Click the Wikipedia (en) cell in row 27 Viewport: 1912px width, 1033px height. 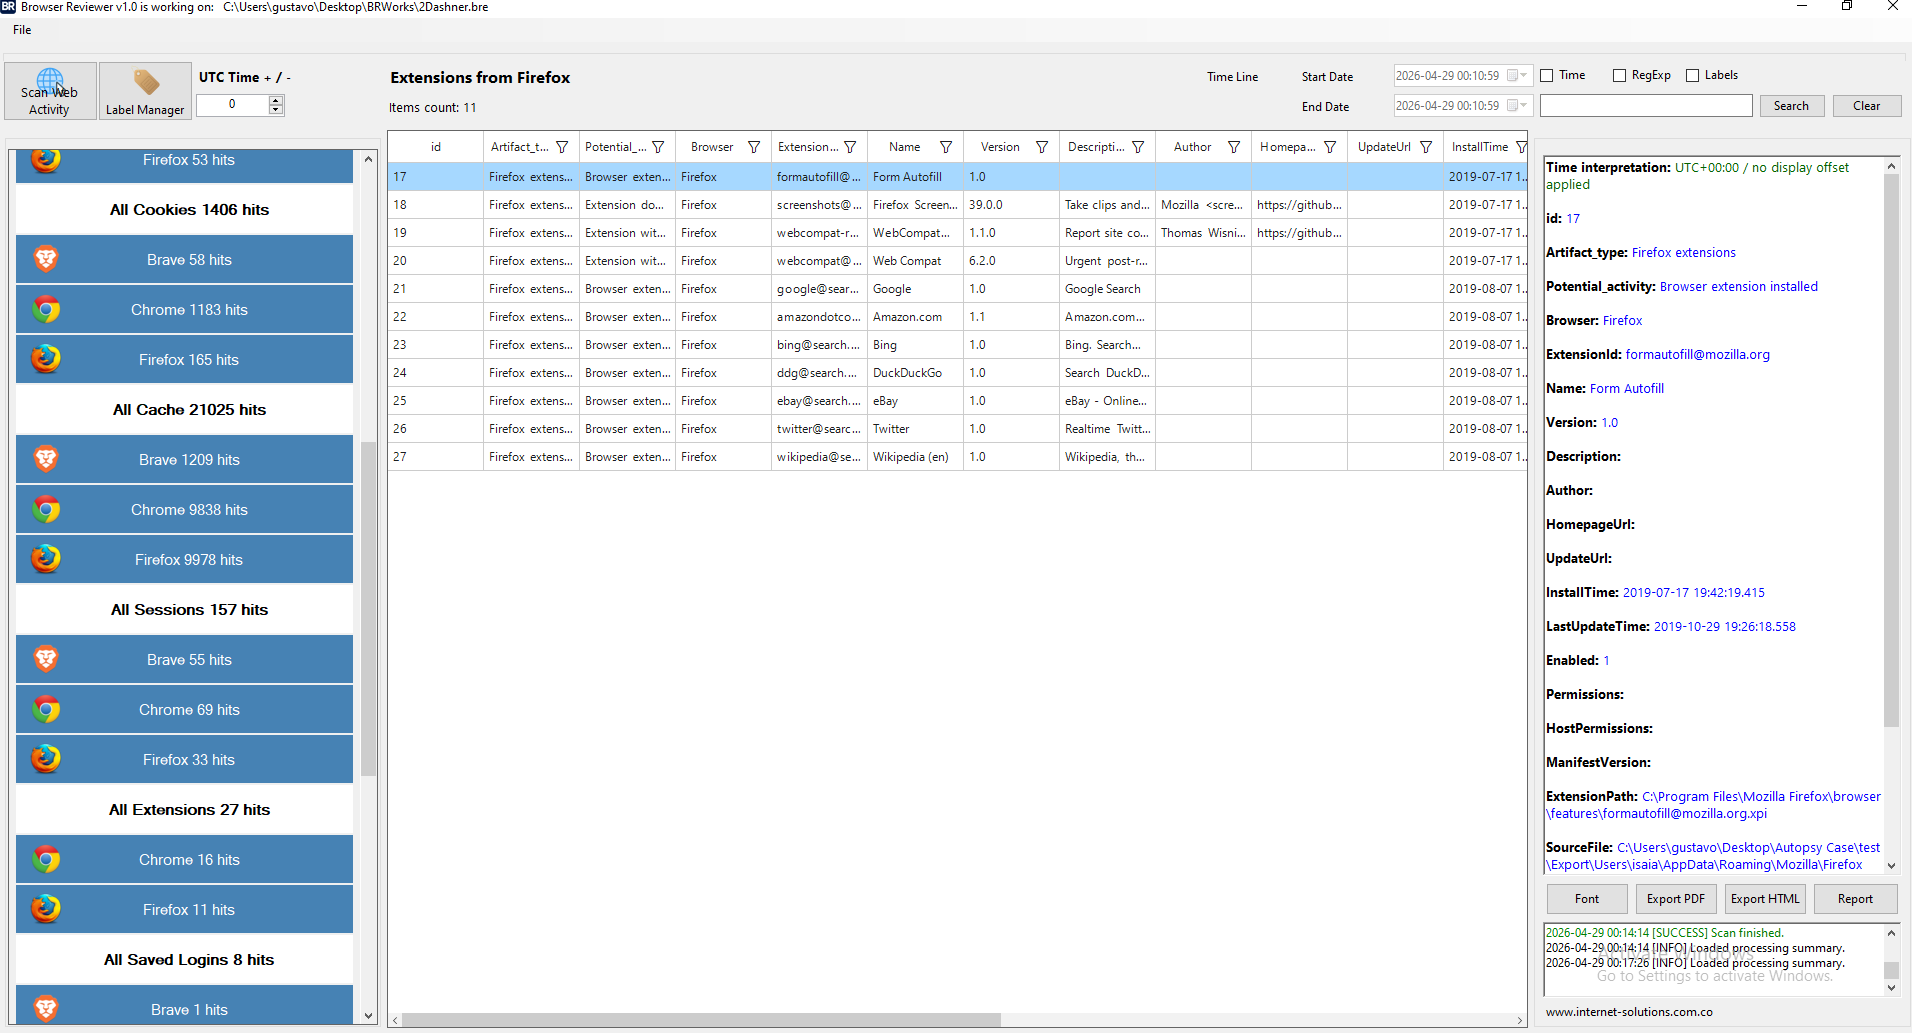tap(915, 457)
